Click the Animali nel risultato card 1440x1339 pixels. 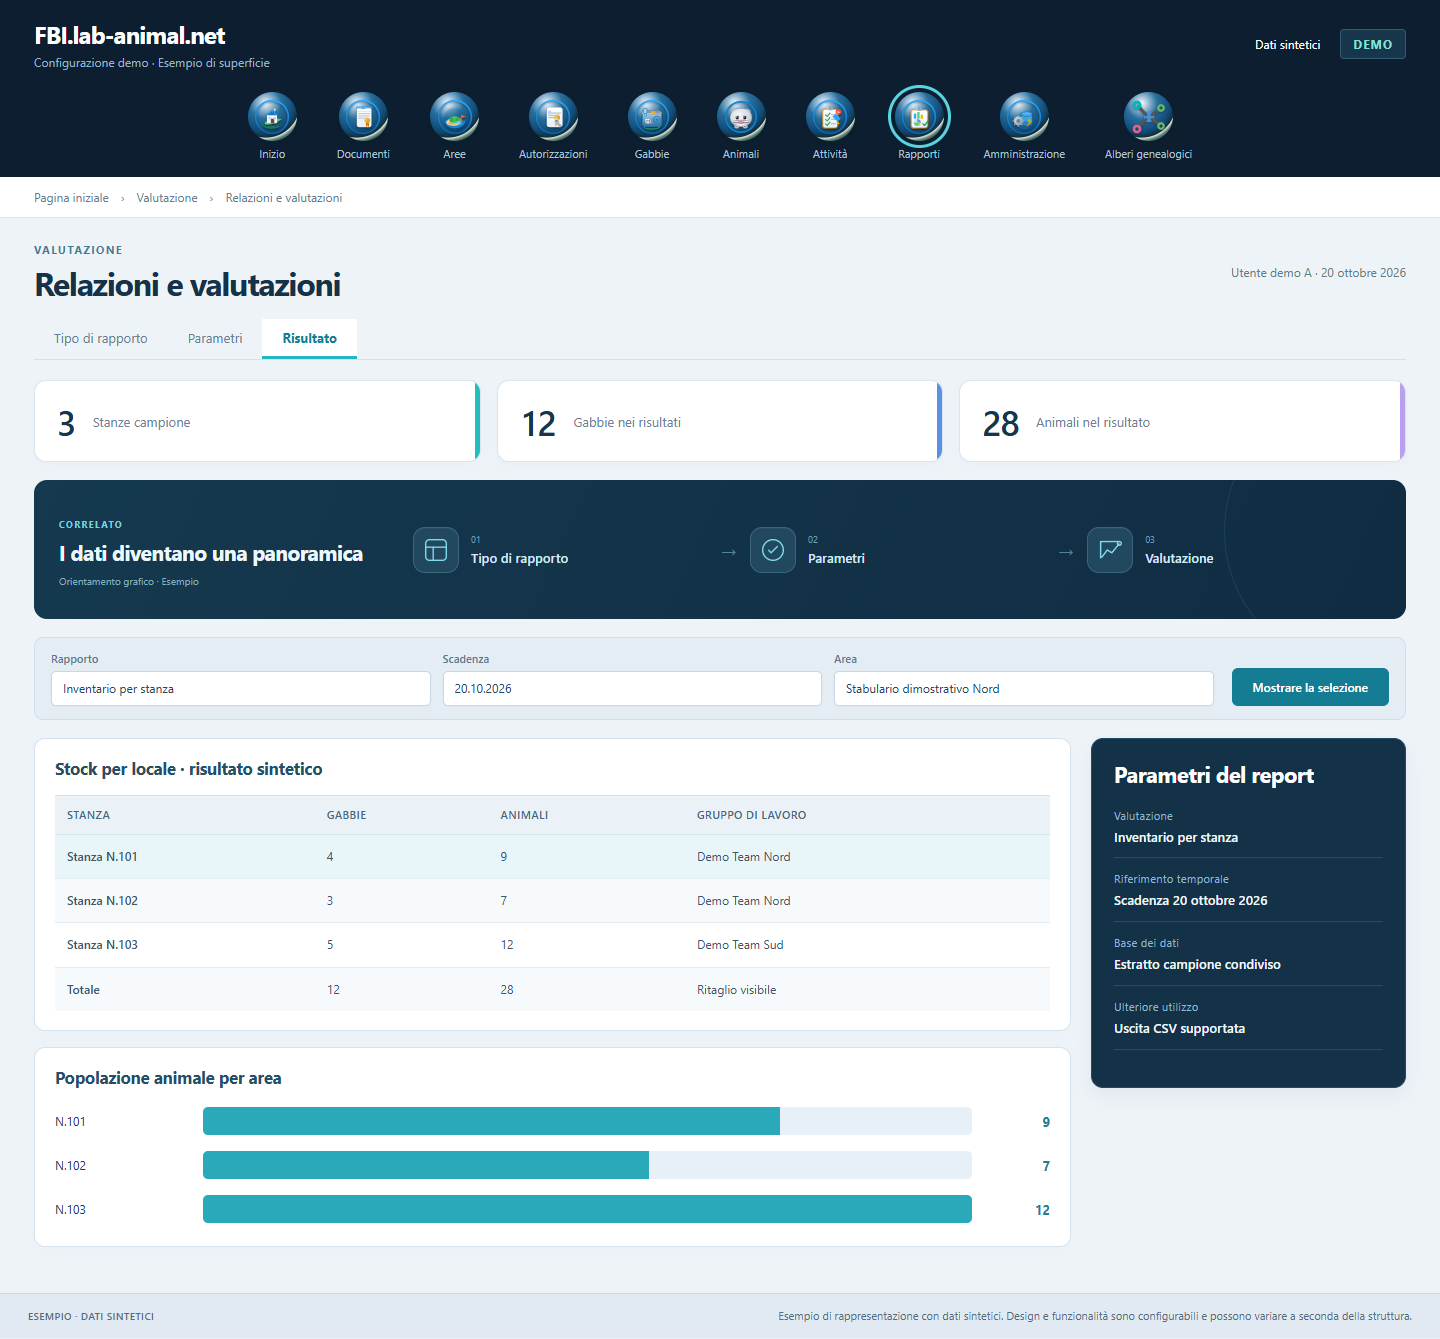[x=1182, y=421]
